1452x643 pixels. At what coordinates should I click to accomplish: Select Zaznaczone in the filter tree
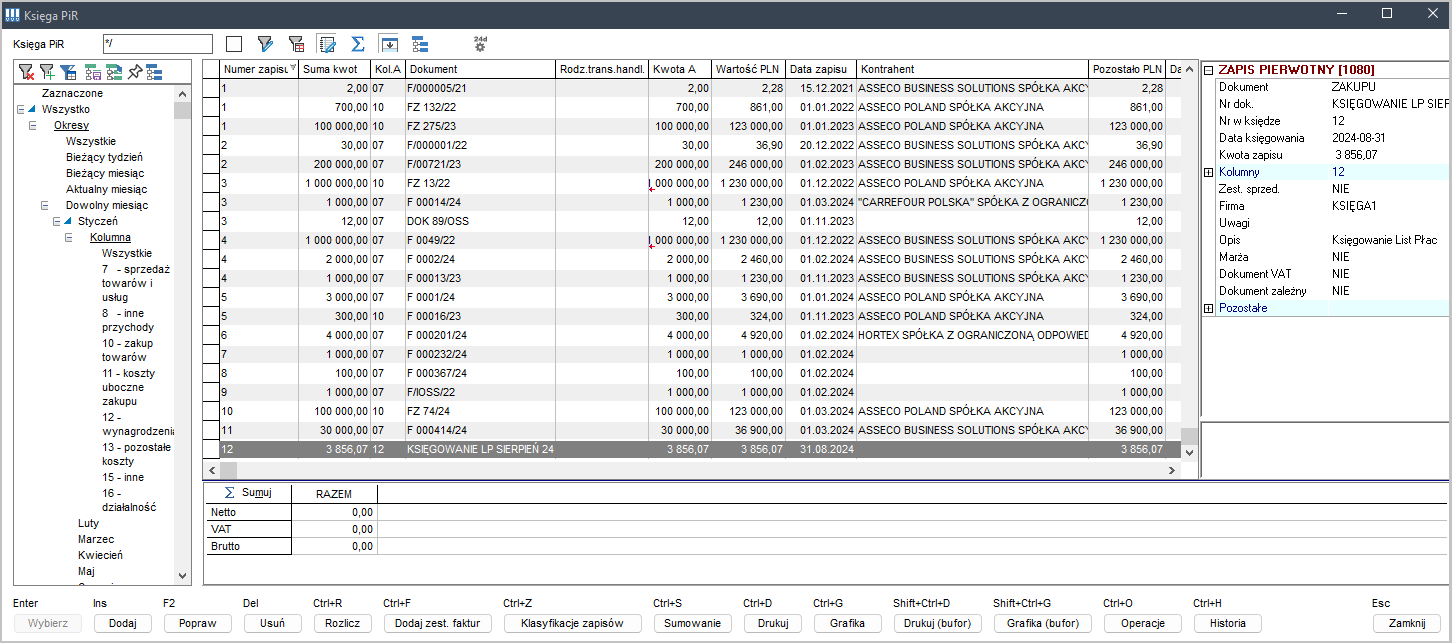click(x=72, y=93)
